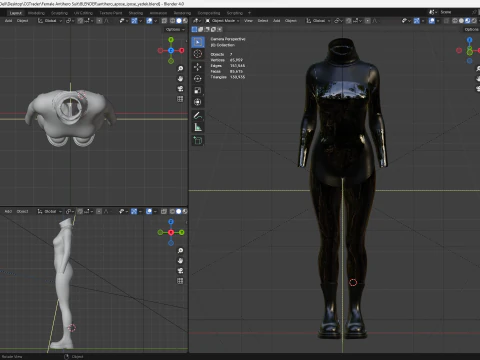Image resolution: width=480 pixels, height=360 pixels.
Task: Switch main viewport to material preview shading
Action: pos(468,21)
